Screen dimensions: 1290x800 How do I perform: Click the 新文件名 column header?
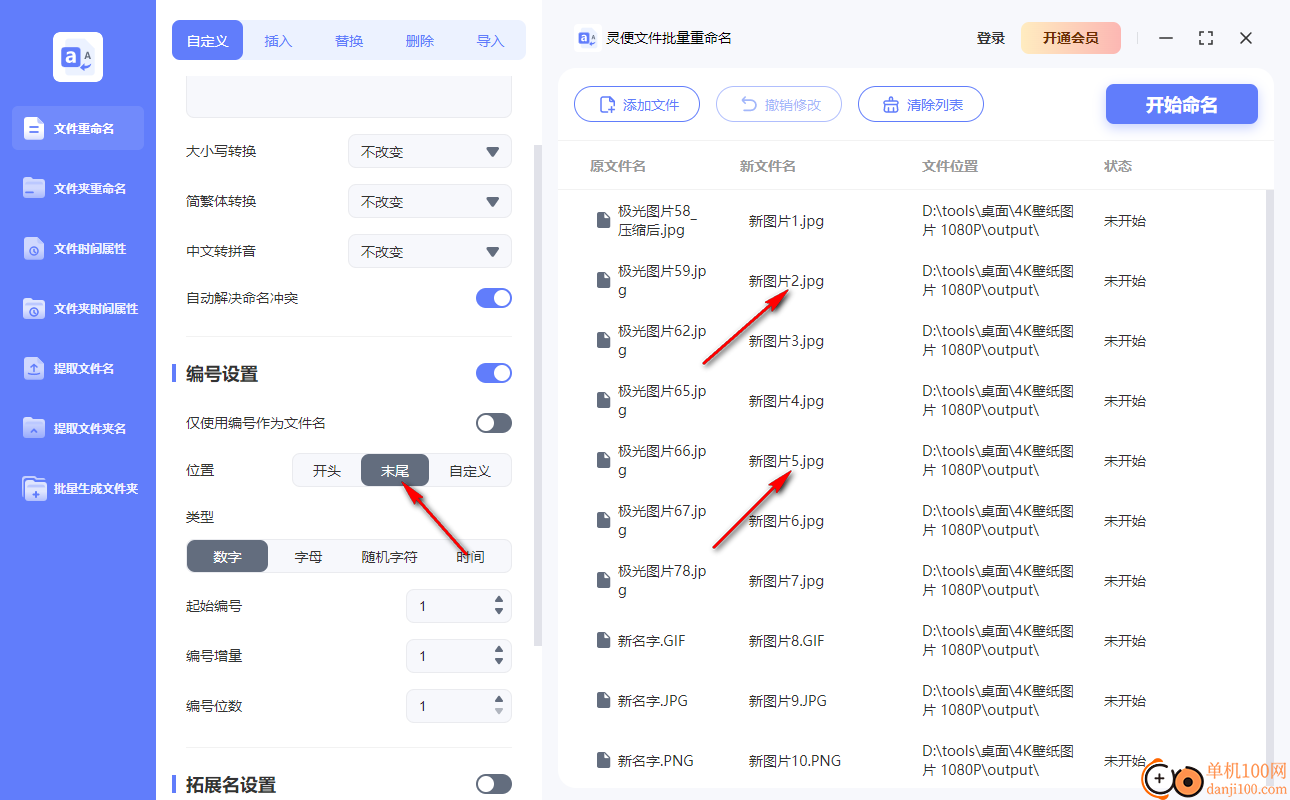click(x=768, y=166)
